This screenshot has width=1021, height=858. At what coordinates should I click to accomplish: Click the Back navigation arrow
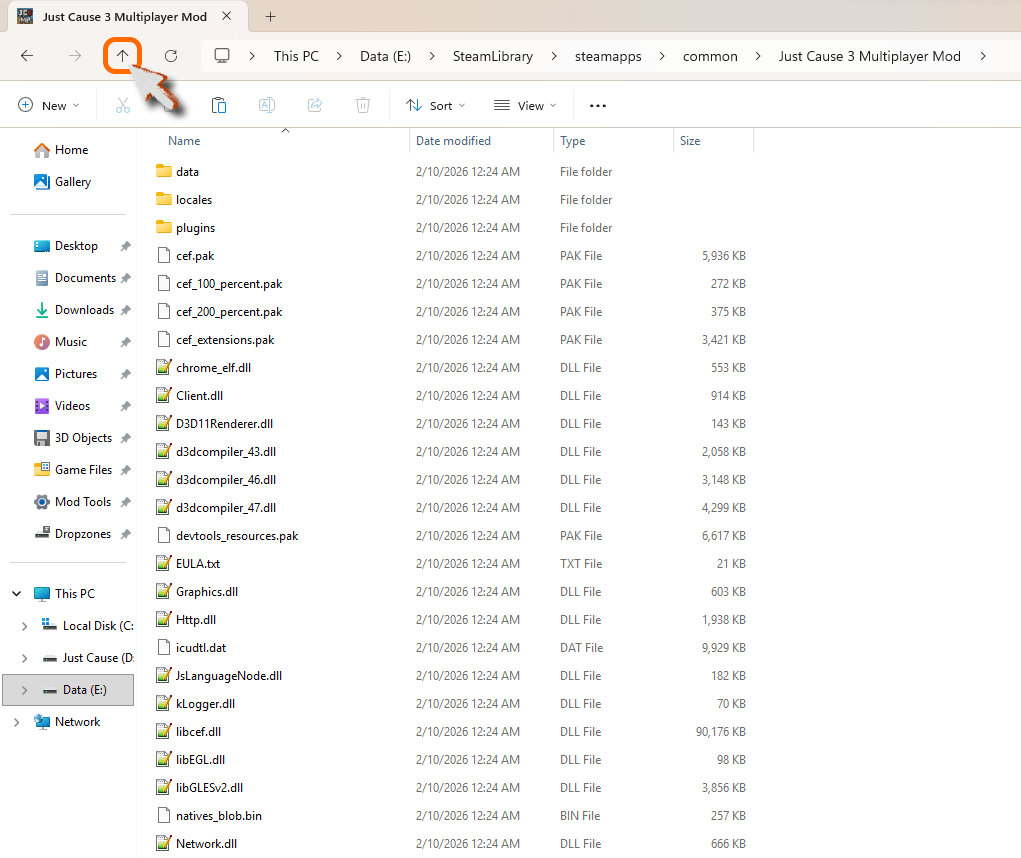pos(27,56)
